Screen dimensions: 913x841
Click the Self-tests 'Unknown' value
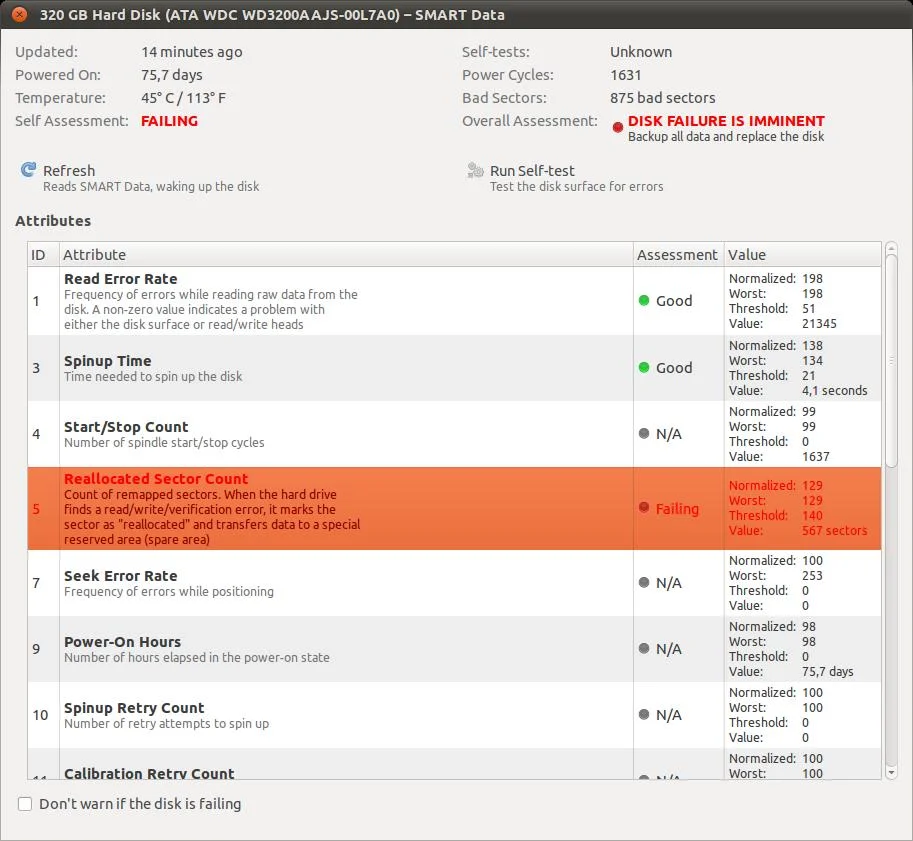[641, 52]
